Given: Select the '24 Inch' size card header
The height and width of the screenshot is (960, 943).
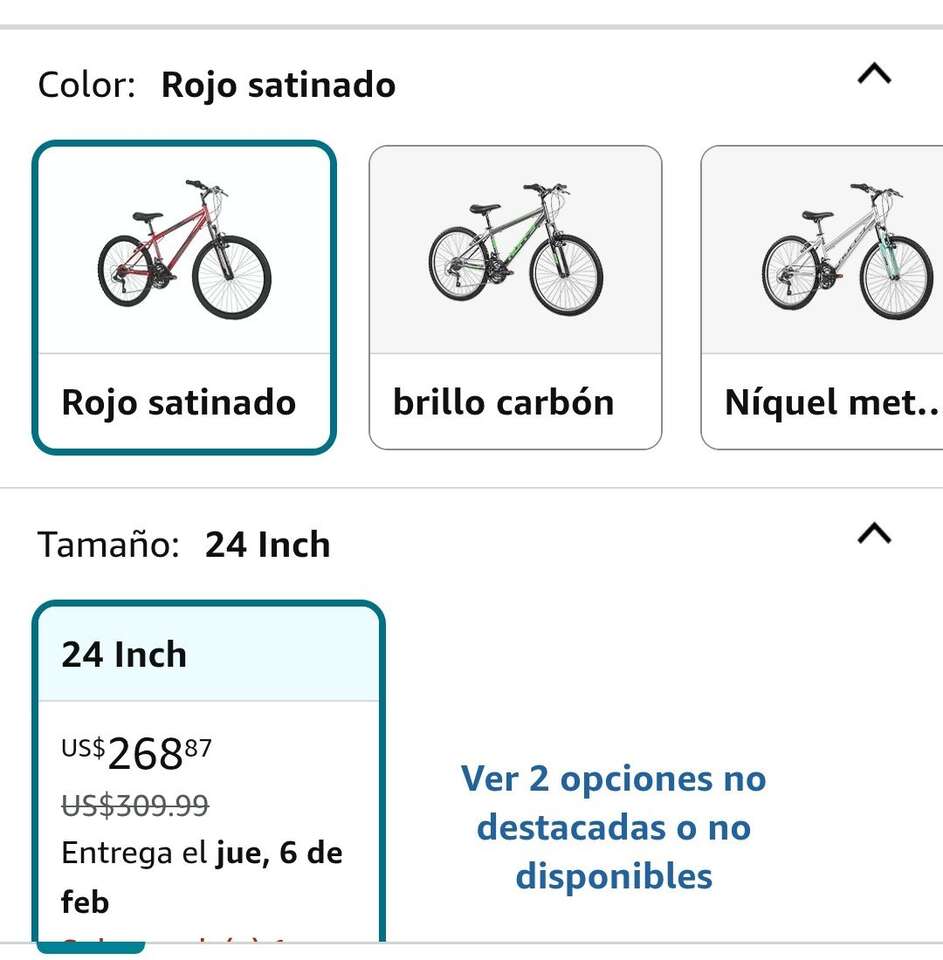Looking at the screenshot, I should [125, 655].
